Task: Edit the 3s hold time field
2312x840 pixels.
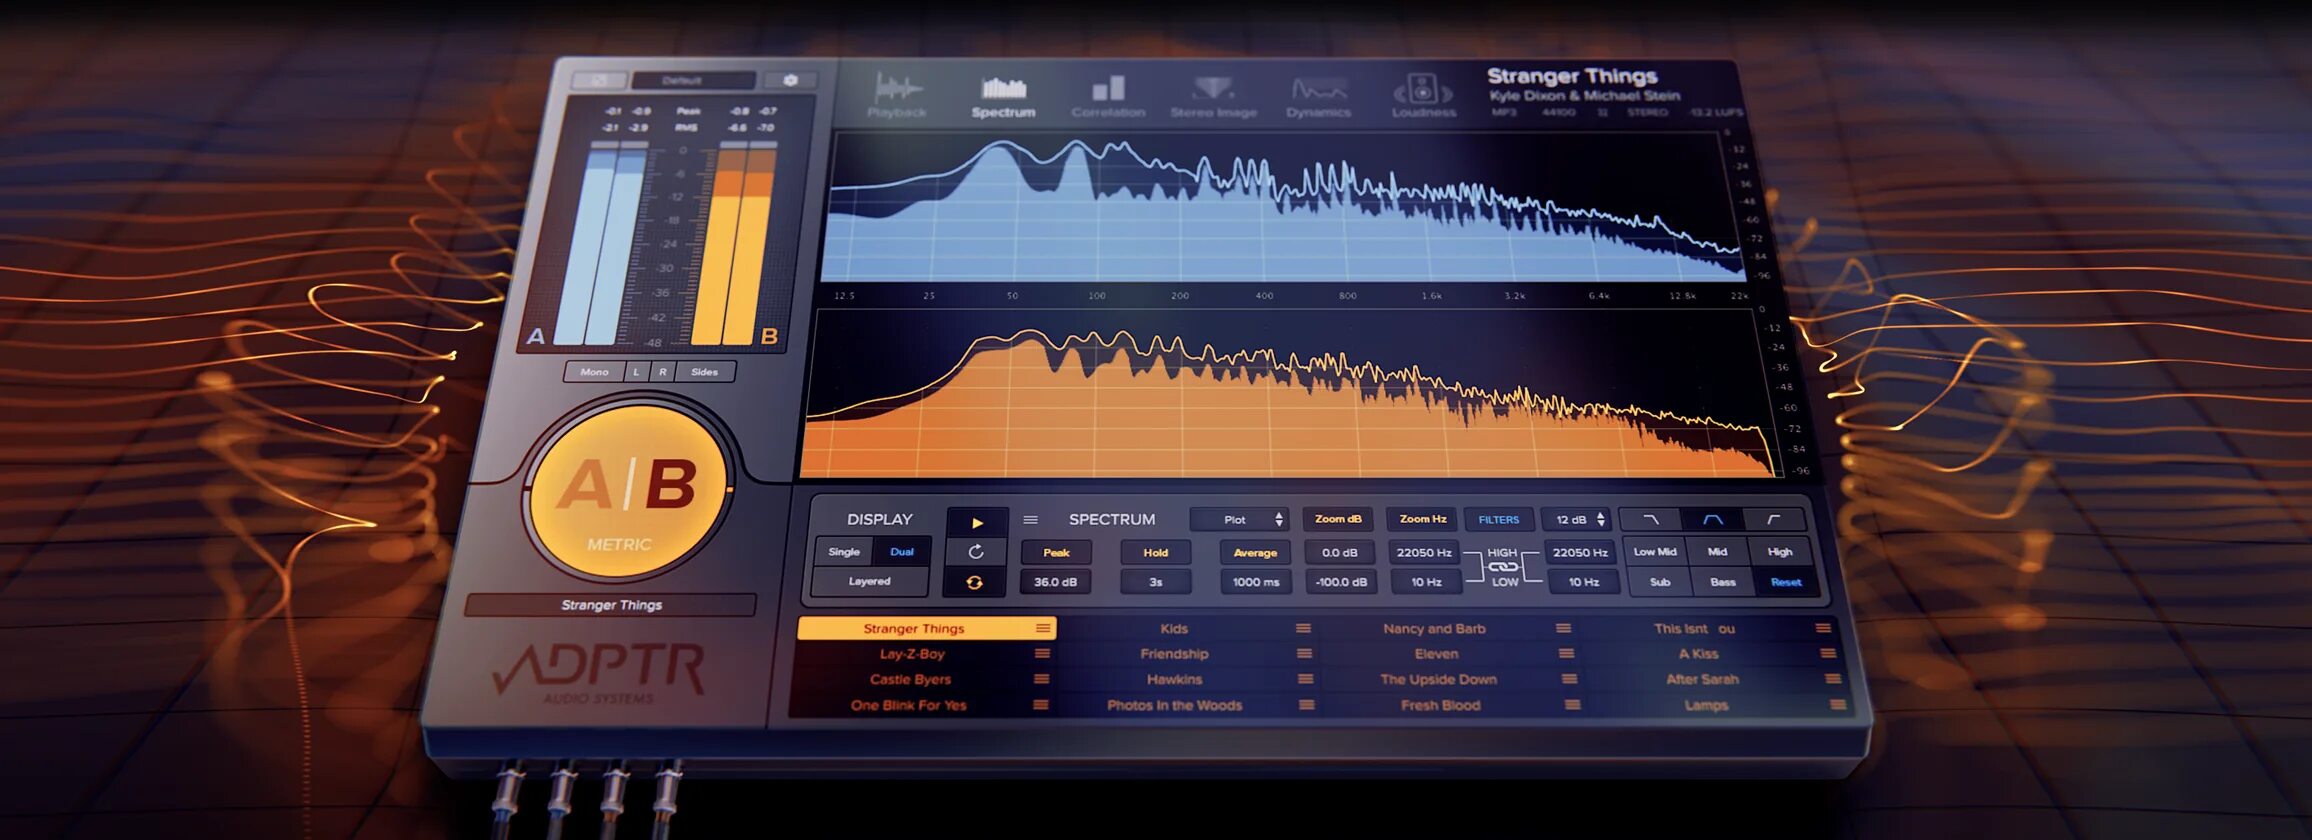Action: point(1155,582)
